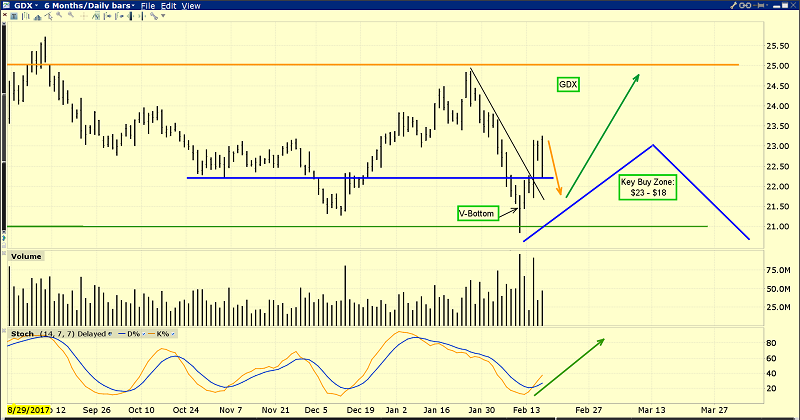This screenshot has width=800, height=420.
Task: Click the first magnifier zoom icon
Action: (59, 15)
